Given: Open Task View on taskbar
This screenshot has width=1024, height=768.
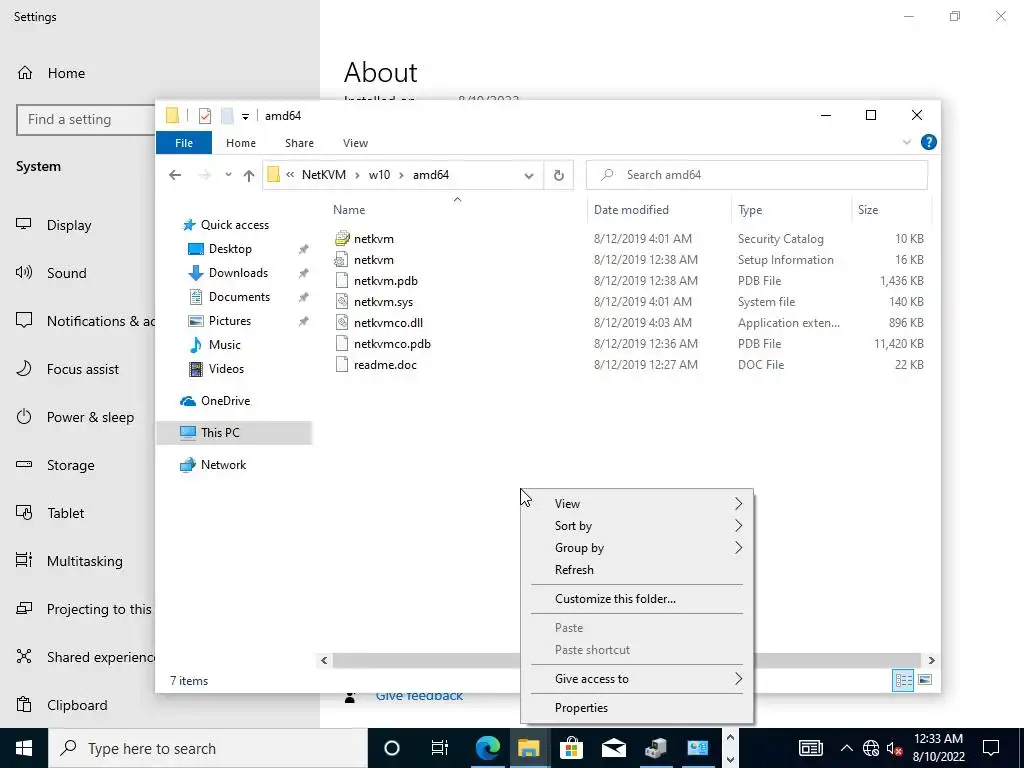Looking at the screenshot, I should coord(440,748).
